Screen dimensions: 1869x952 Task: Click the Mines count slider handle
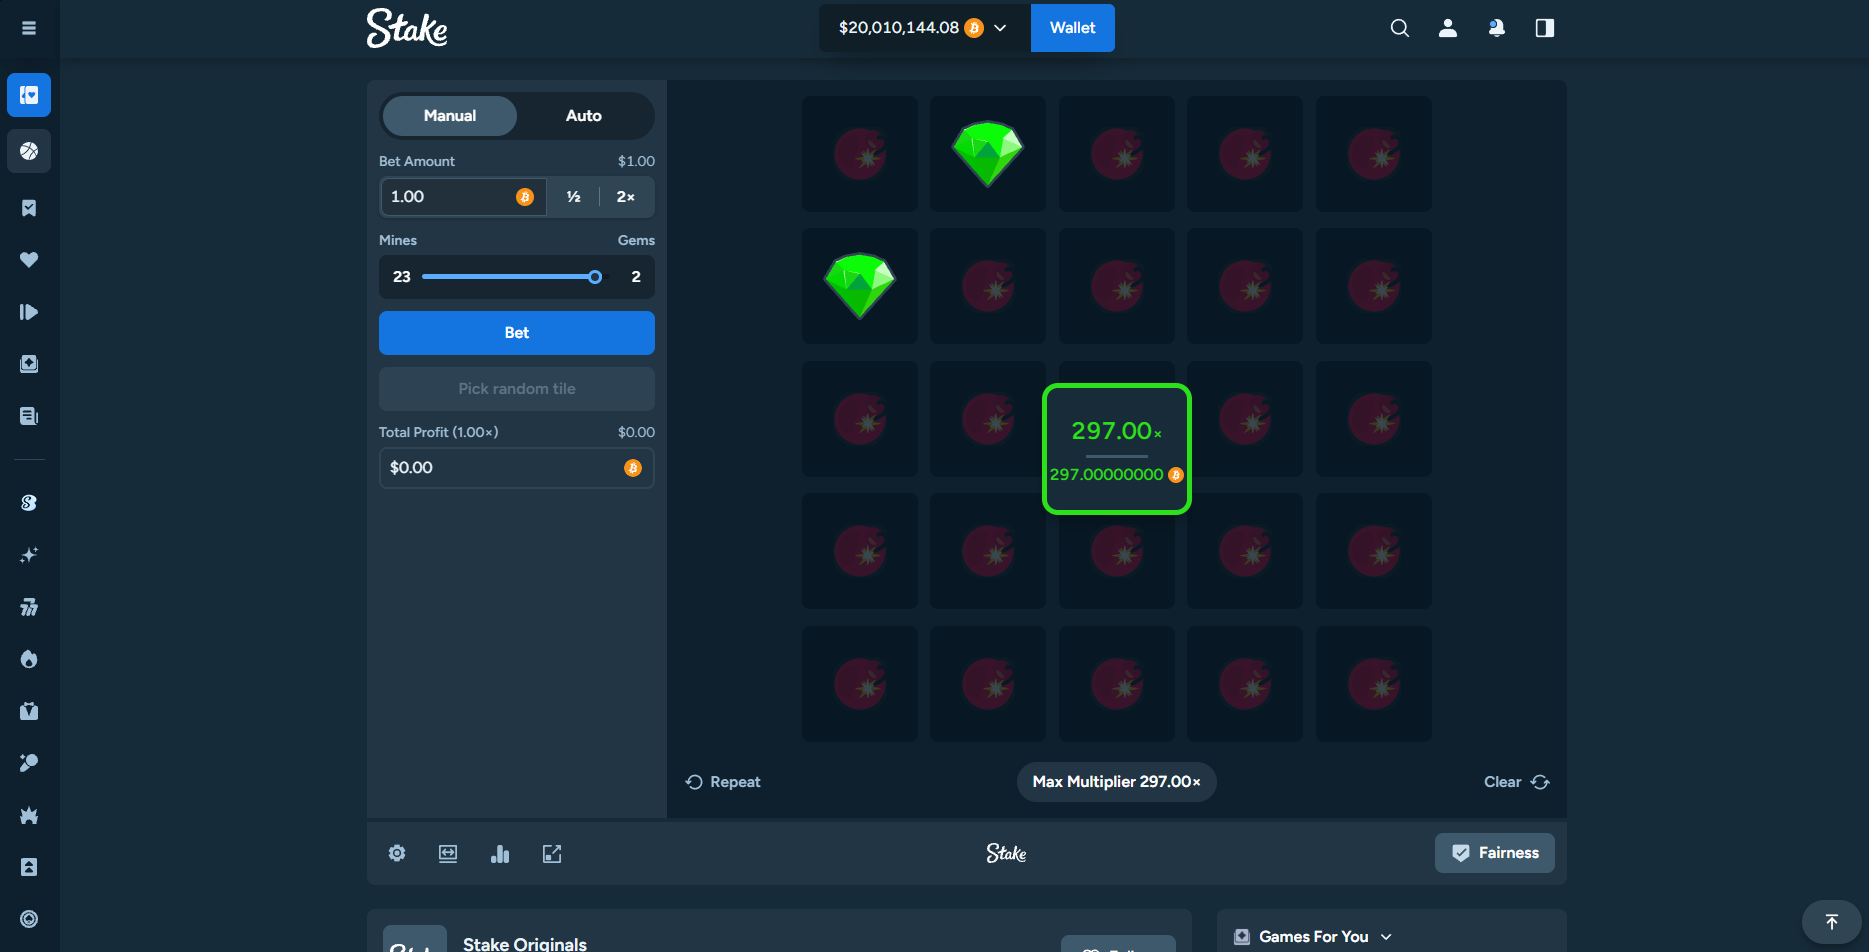pos(595,277)
